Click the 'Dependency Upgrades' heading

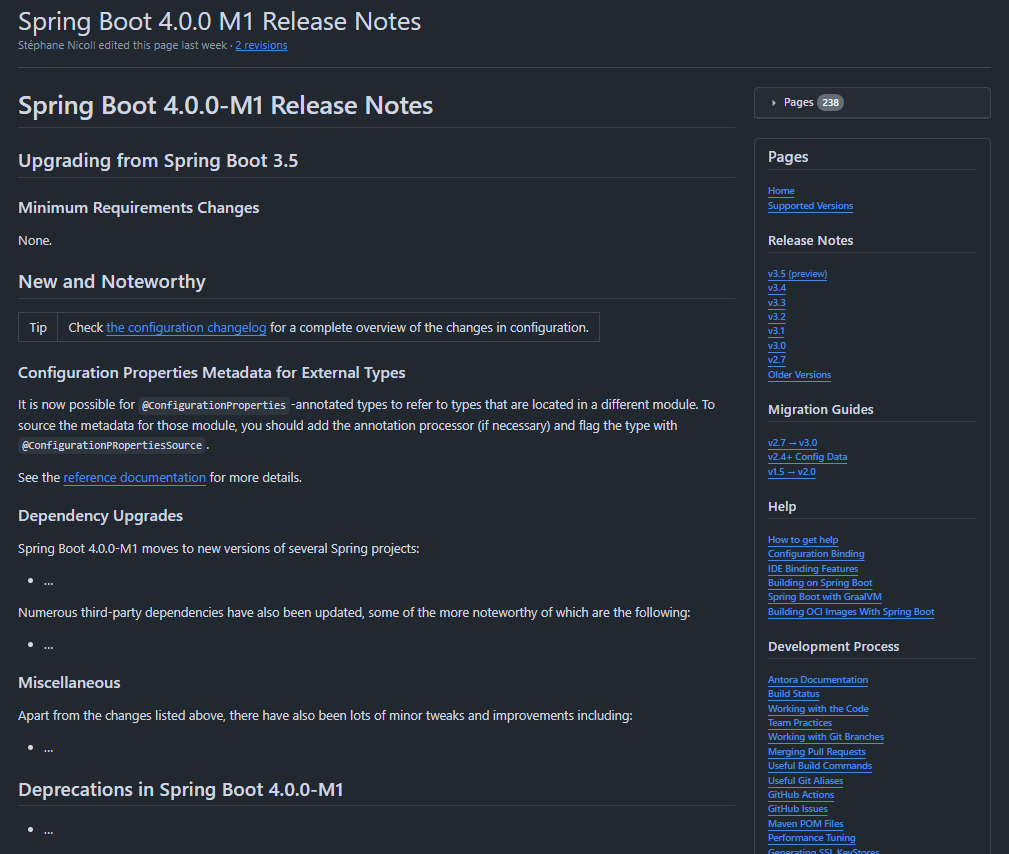100,516
